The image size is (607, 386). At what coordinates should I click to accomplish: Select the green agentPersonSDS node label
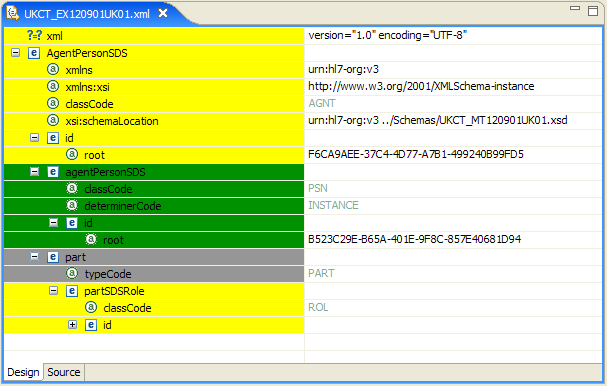[x=105, y=172]
